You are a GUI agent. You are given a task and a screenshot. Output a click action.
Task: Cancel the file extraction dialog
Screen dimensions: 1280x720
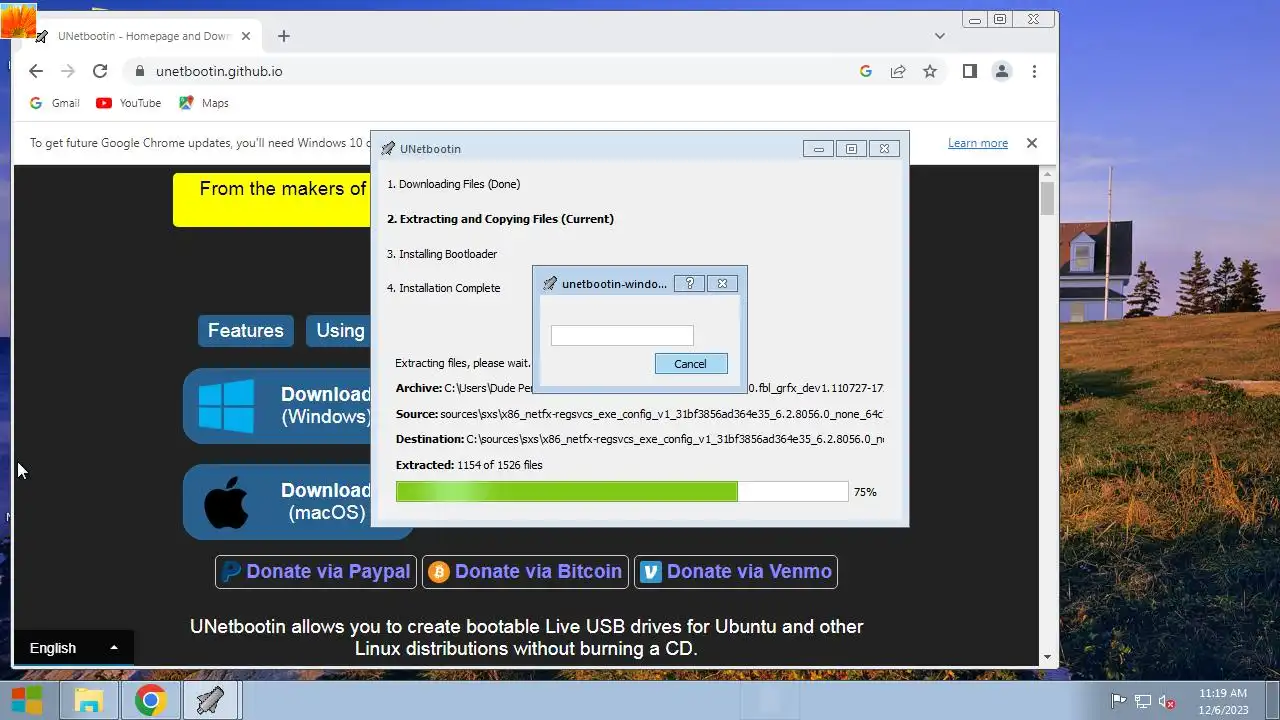pyautogui.click(x=690, y=364)
